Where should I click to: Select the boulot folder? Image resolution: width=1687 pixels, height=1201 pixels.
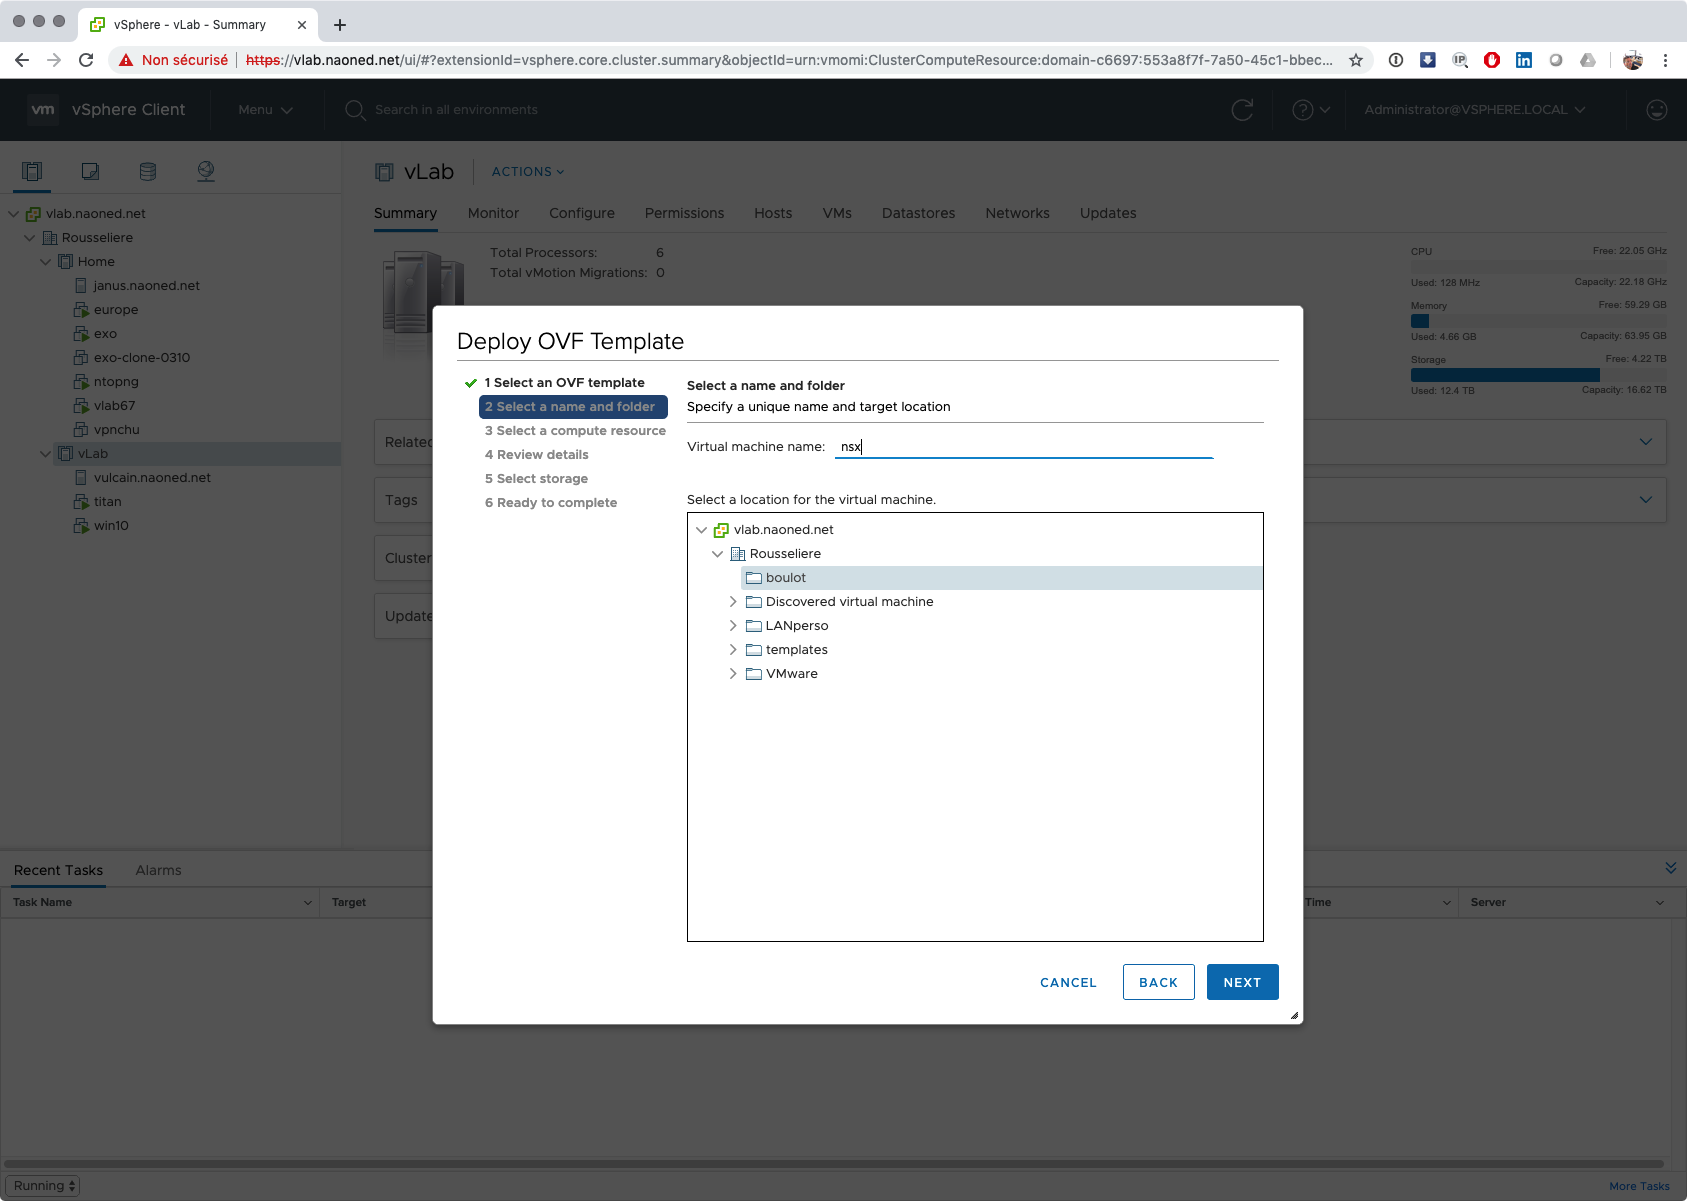[786, 578]
